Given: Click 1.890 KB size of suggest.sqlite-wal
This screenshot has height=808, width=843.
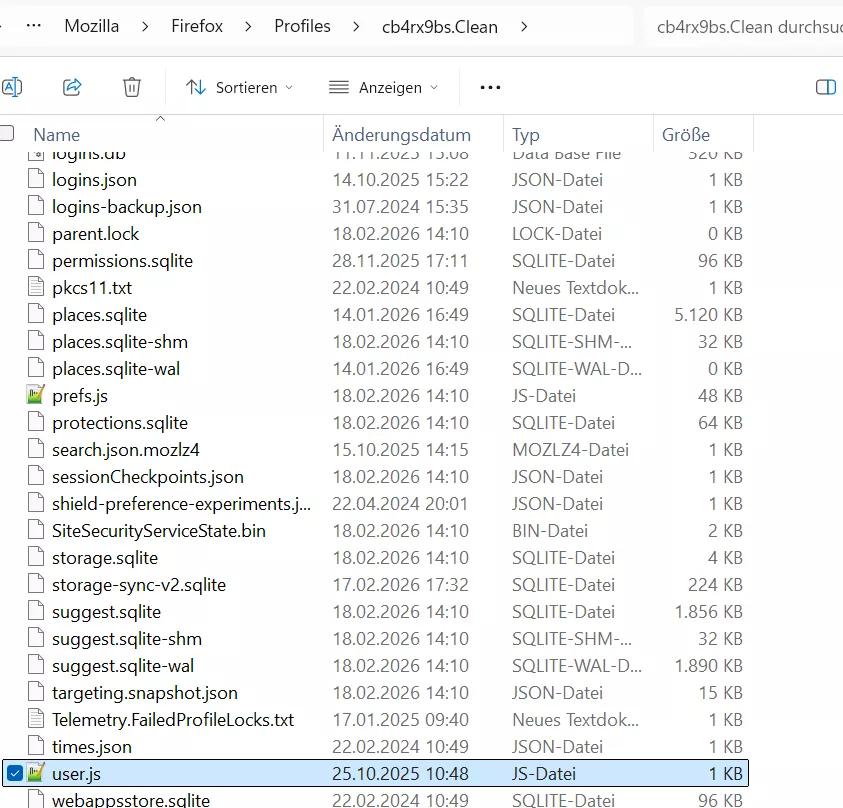Looking at the screenshot, I should [709, 666].
